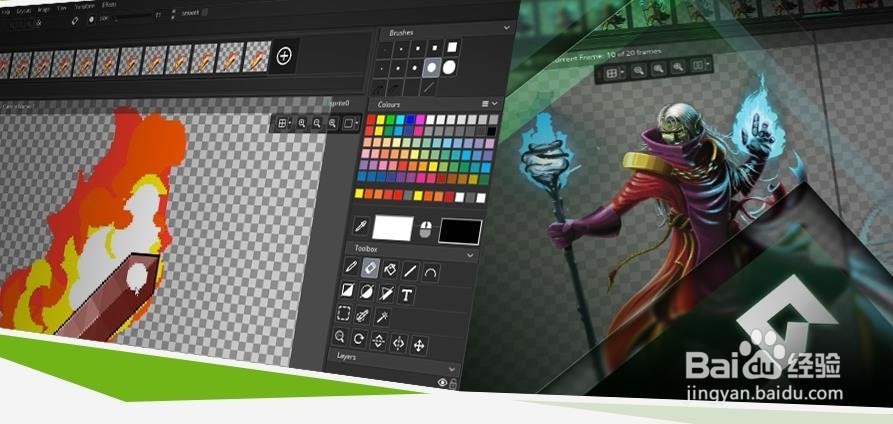This screenshot has width=893, height=424.
Task: Select the dashed rectangle selection tool
Action: [x=343, y=314]
